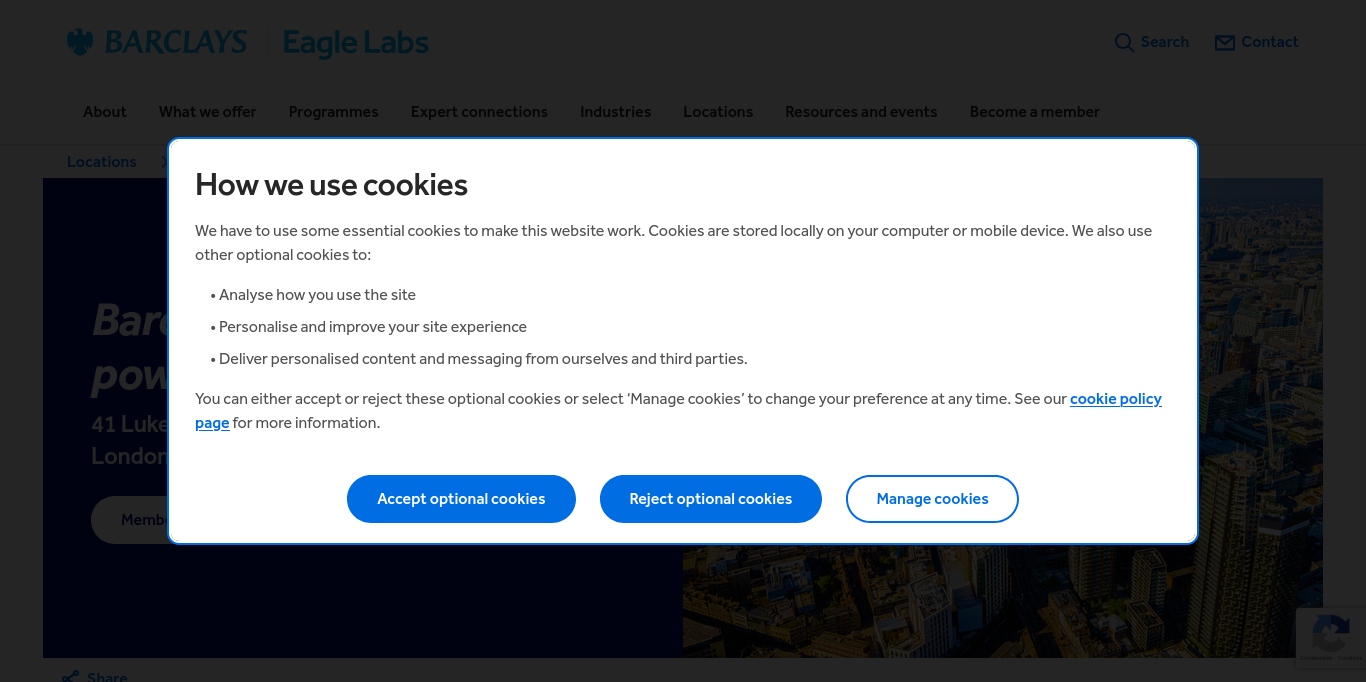Viewport: 1366px width, 682px height.
Task: Expand the Programmes menu
Action: 333,112
